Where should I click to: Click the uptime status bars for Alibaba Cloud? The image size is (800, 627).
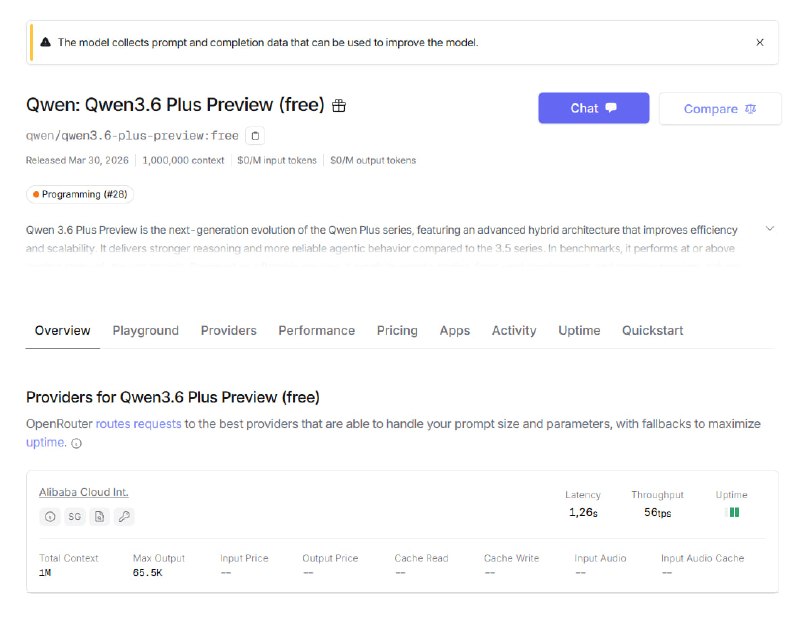tap(732, 510)
